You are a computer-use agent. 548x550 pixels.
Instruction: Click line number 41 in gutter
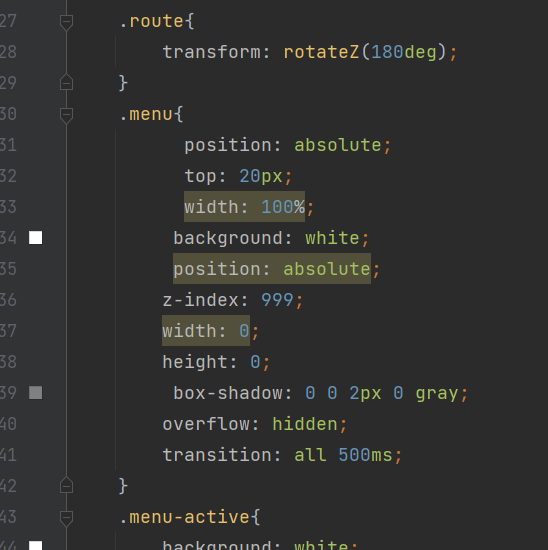tap(8, 455)
